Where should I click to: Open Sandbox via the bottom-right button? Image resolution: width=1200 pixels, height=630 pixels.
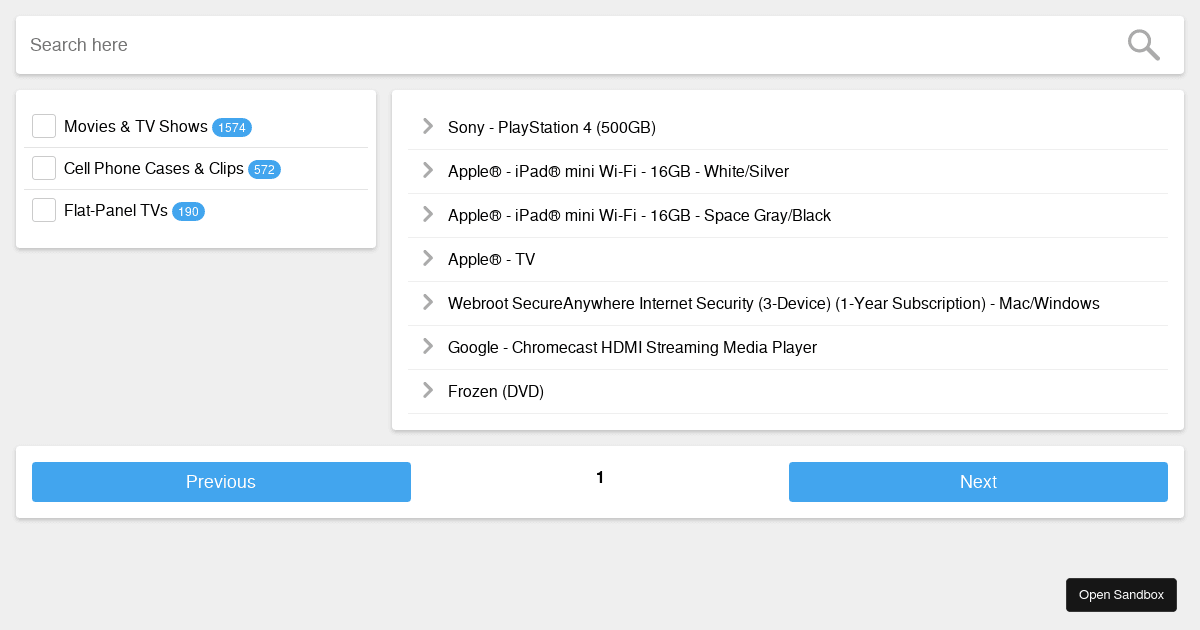coord(1121,594)
